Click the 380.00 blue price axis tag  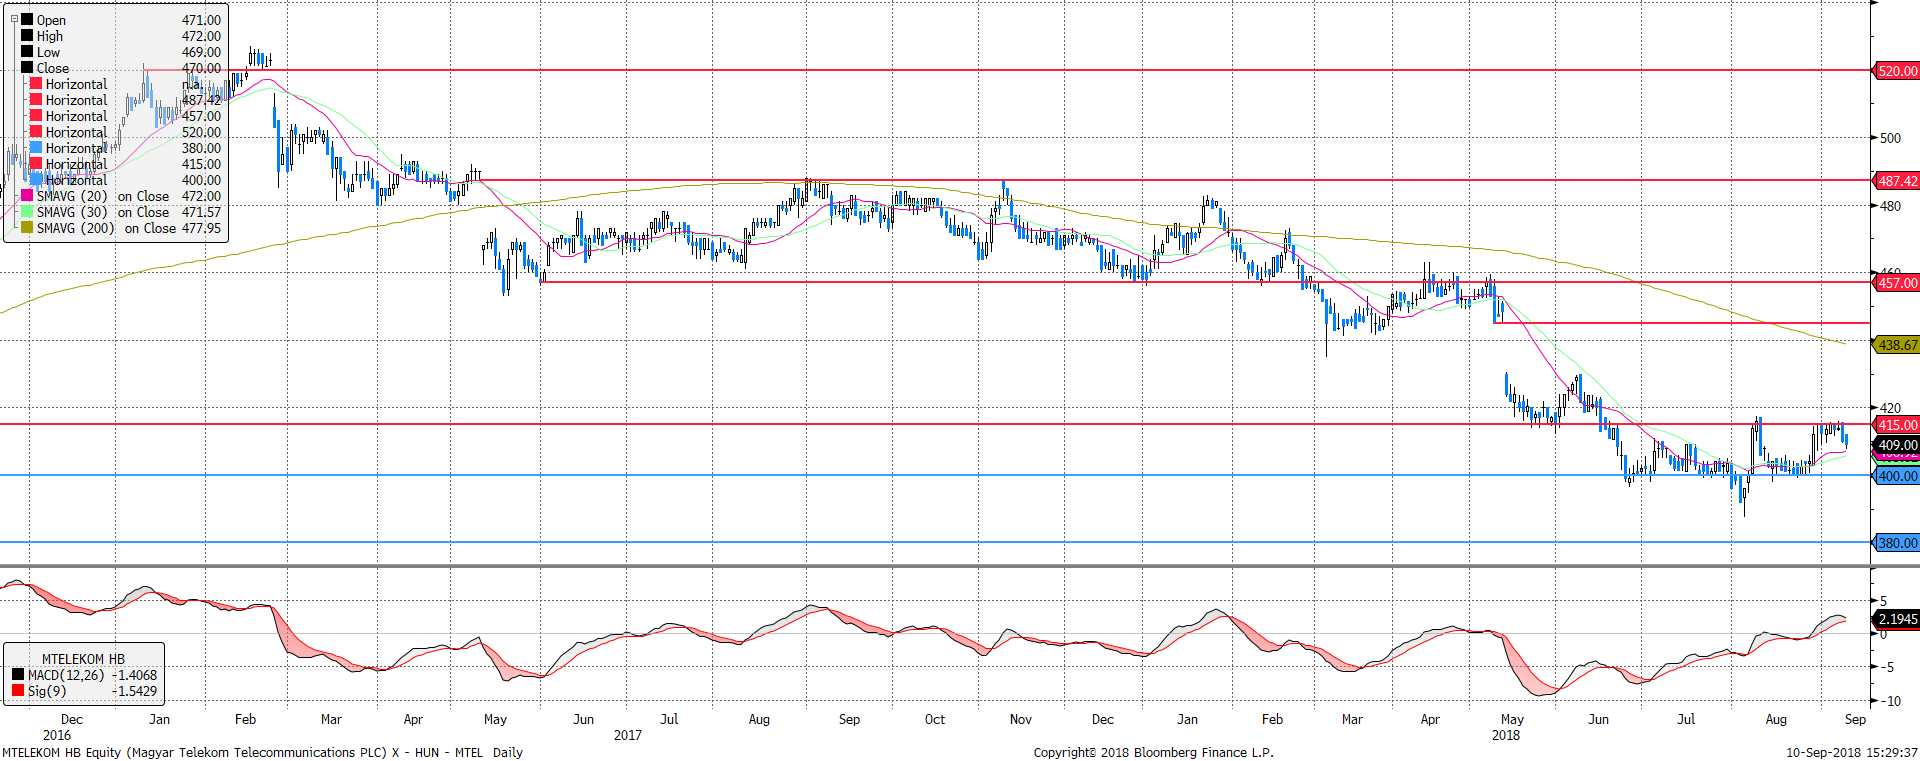coord(1896,543)
